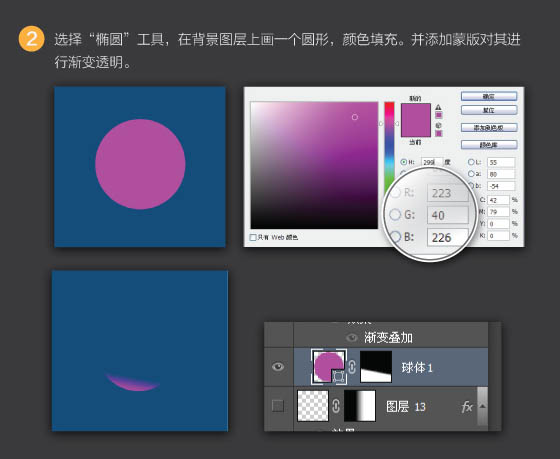Click the link icon on 球体 1 layer
560x459 pixels.
click(352, 367)
